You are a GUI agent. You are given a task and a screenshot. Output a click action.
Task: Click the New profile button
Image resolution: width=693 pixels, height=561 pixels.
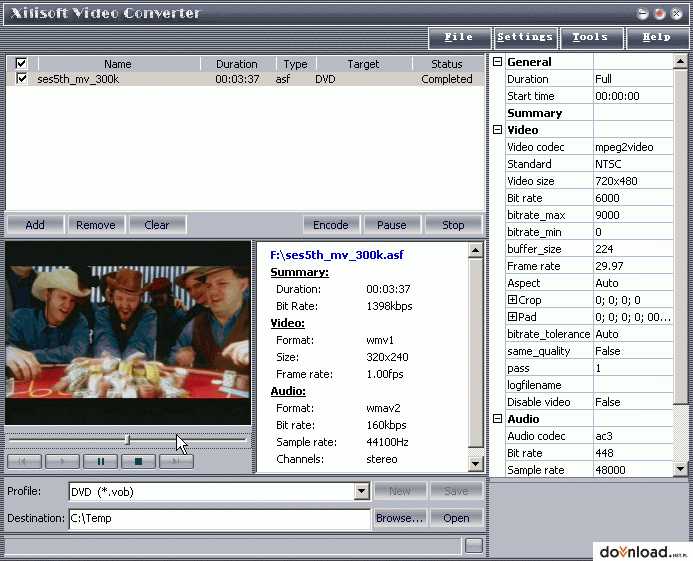(x=400, y=491)
